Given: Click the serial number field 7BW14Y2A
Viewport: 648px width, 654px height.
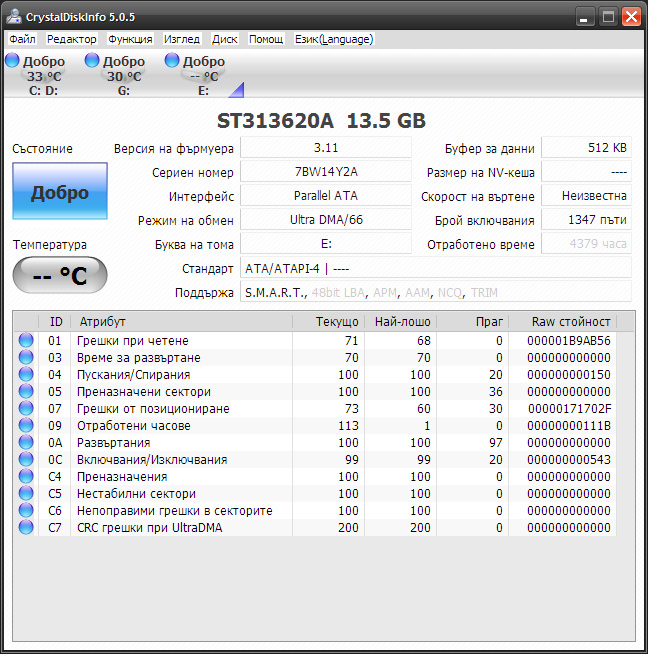Looking at the screenshot, I should [326, 172].
